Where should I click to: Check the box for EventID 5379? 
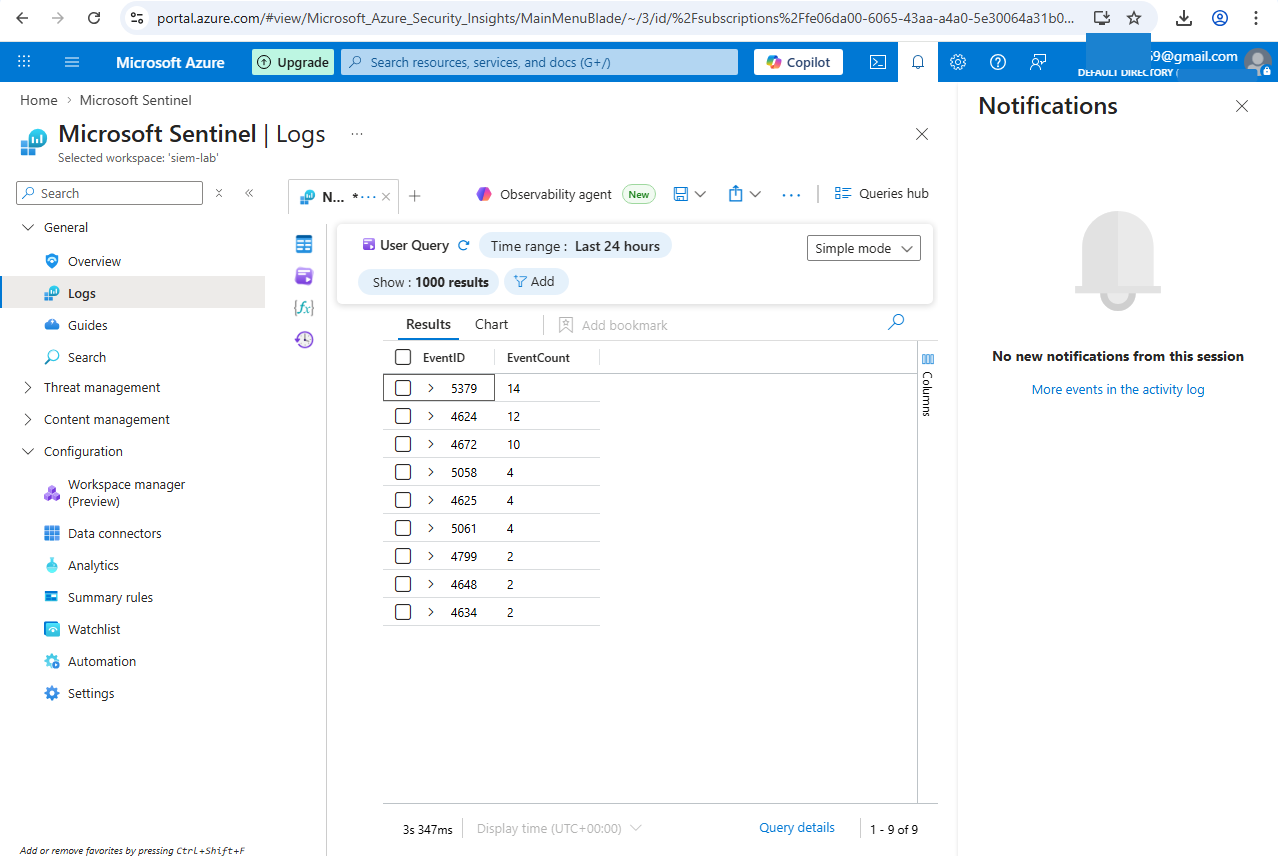[403, 388]
